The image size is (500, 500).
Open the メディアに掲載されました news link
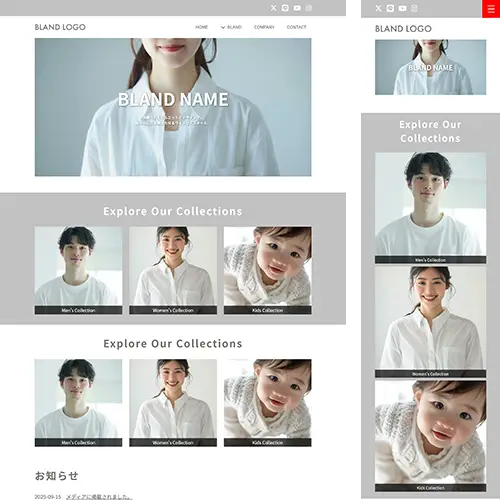tap(99, 497)
